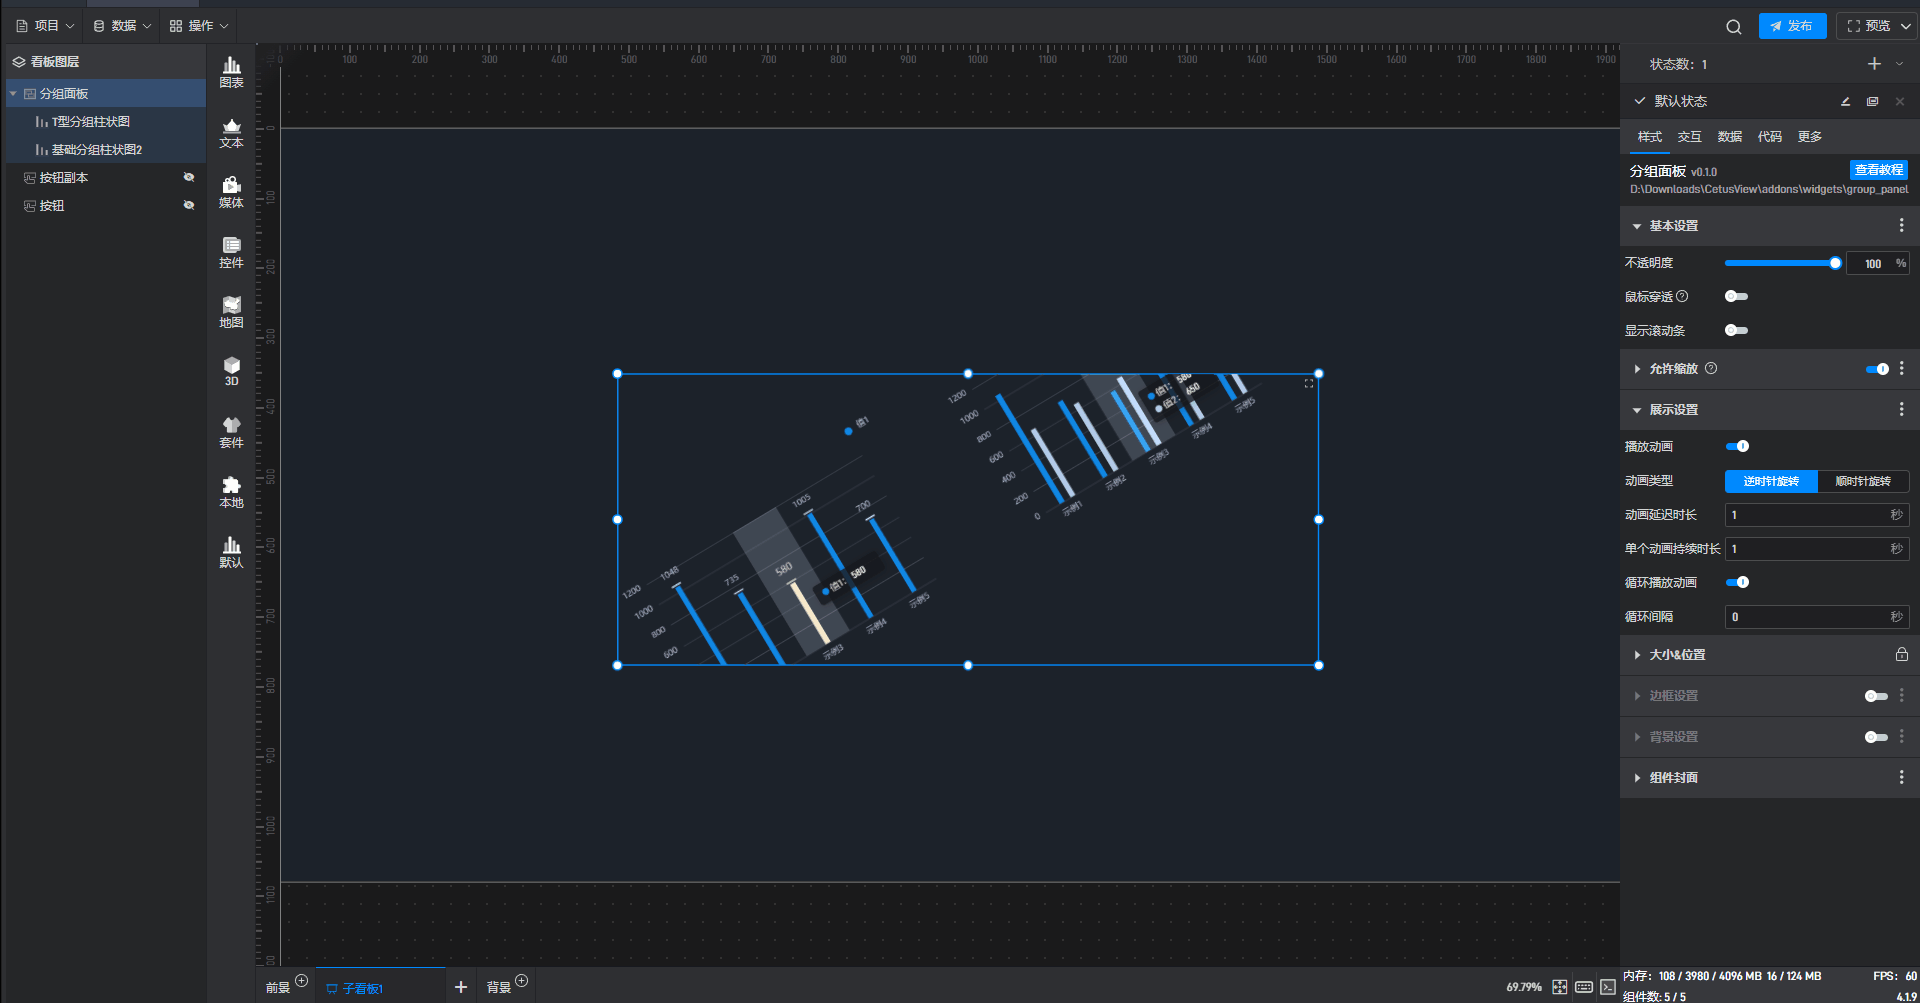Image resolution: width=1920 pixels, height=1003 pixels.
Task: Click the fullscreen icon in the selected panel
Action: (1309, 384)
